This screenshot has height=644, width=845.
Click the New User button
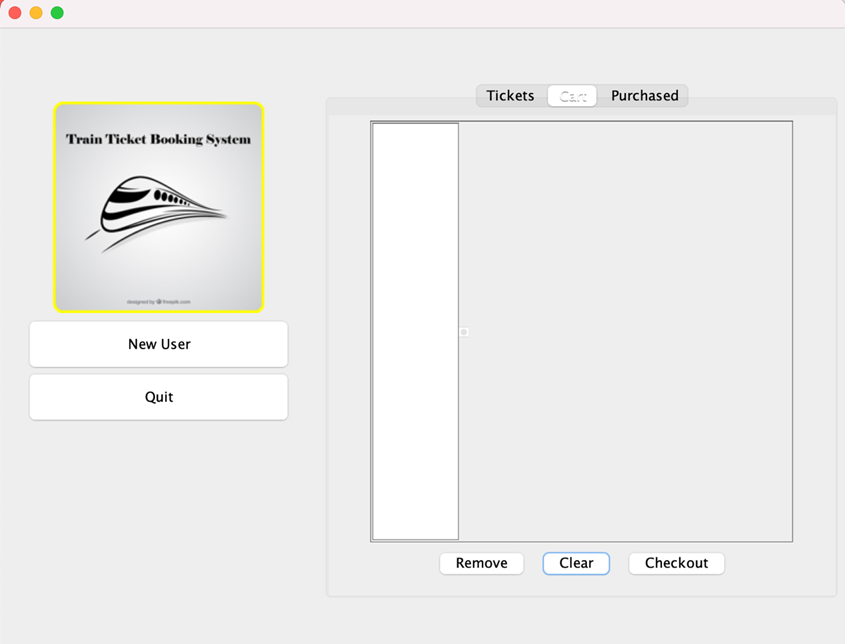(x=158, y=344)
